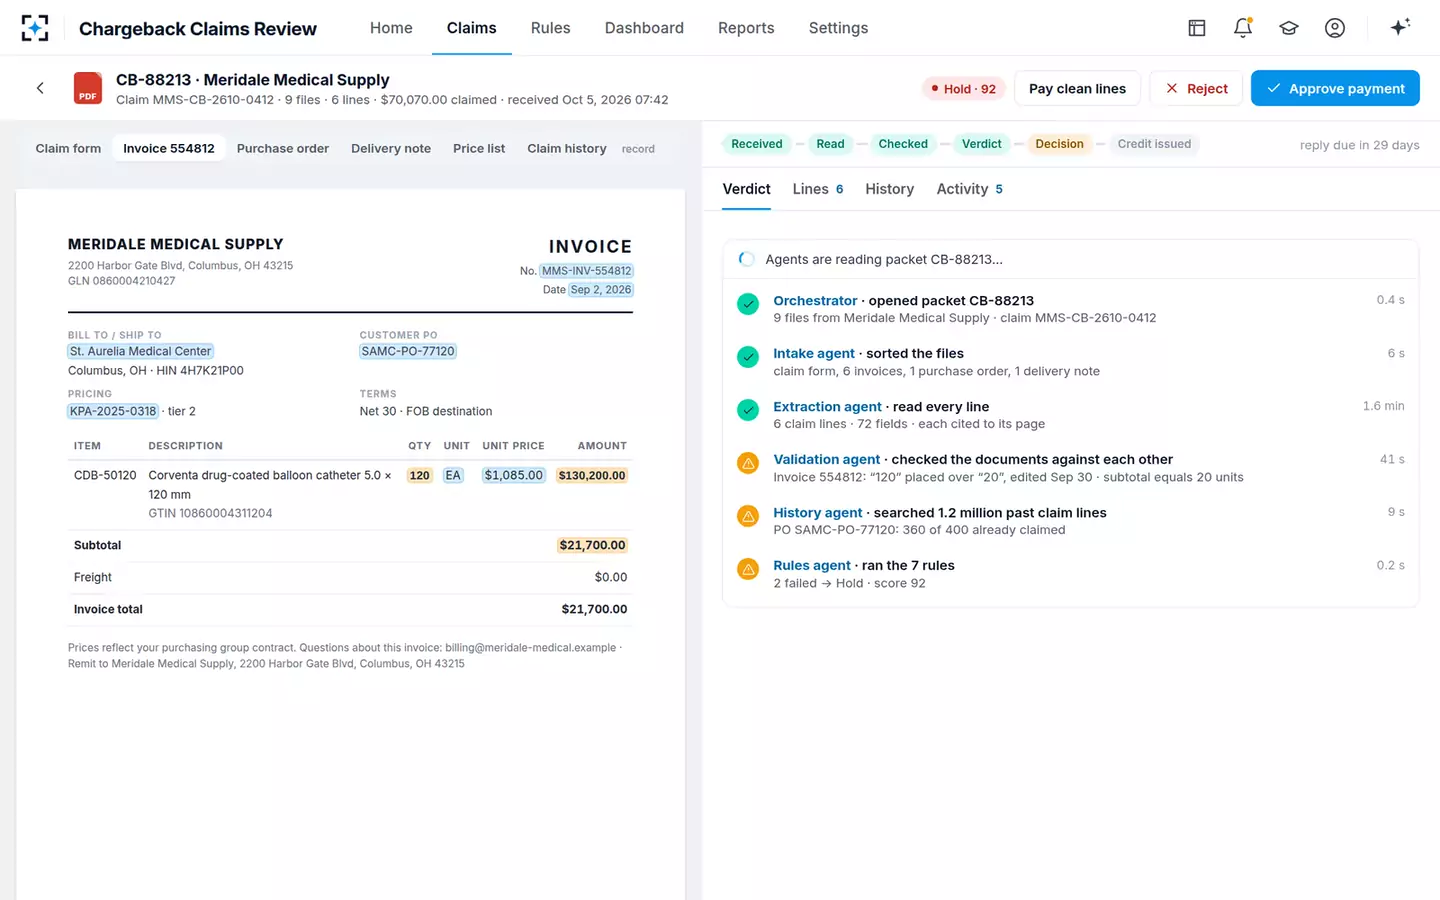Switch to the Claim form document tab
1440x900 pixels.
[68, 148]
